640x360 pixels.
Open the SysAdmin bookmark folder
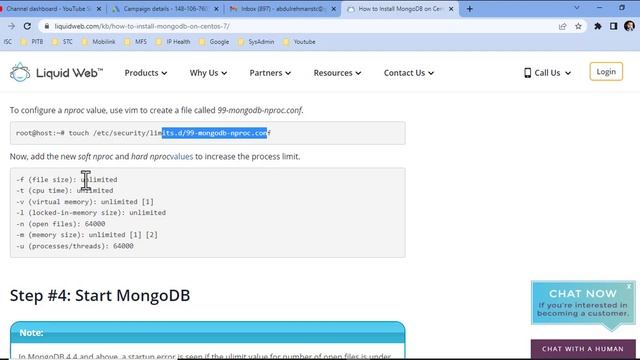256,42
